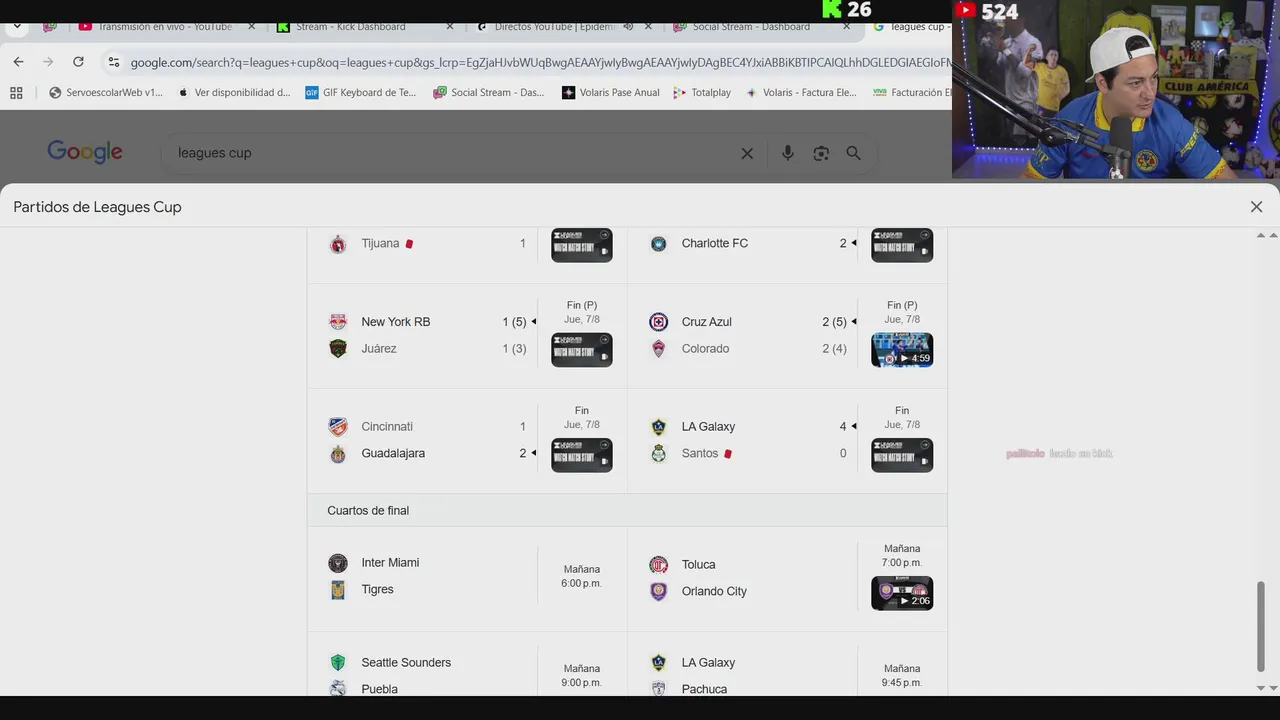
Task: Click the magnifier search icon
Action: point(853,153)
